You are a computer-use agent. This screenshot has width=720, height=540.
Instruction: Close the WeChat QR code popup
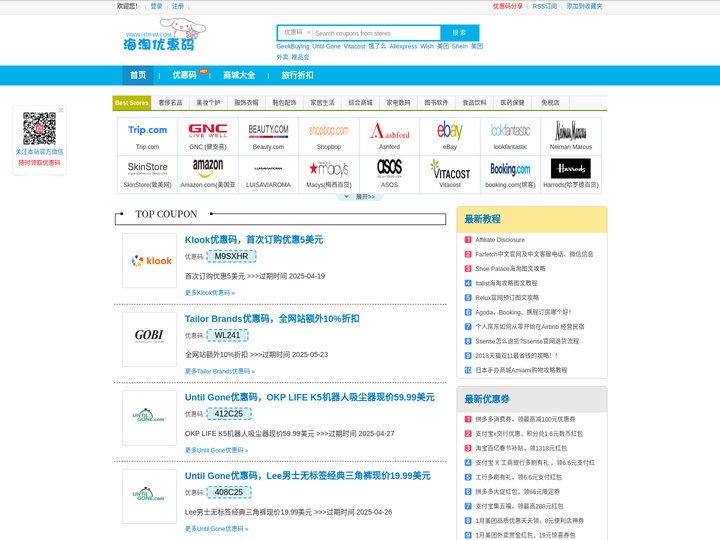point(61,110)
